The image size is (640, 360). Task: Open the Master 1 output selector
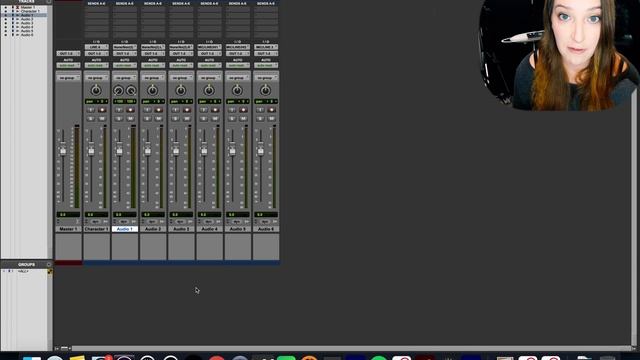point(68,53)
